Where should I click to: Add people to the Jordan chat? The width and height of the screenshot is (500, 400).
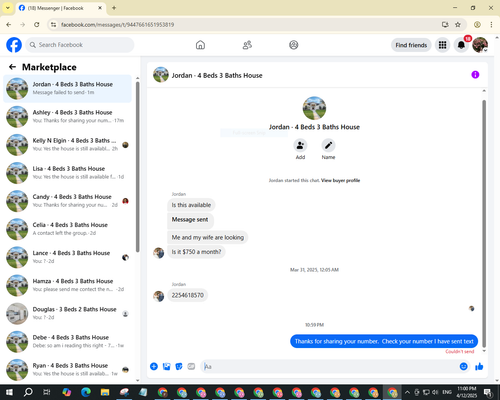pos(300,145)
